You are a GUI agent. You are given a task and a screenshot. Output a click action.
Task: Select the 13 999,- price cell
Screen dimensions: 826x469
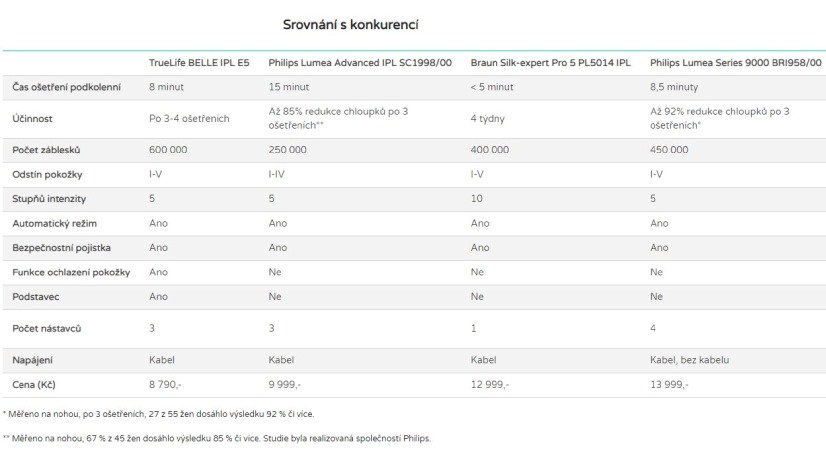point(671,383)
